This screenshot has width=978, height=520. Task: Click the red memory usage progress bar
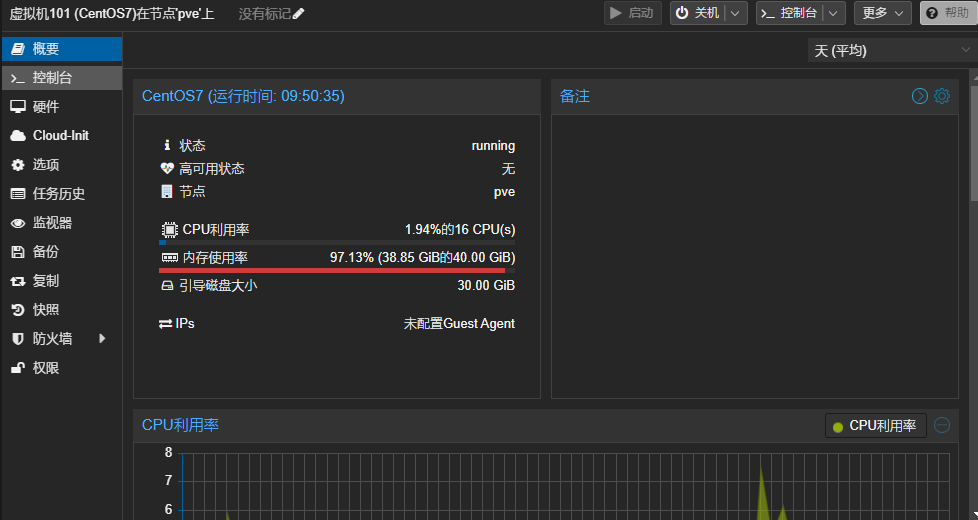click(337, 271)
